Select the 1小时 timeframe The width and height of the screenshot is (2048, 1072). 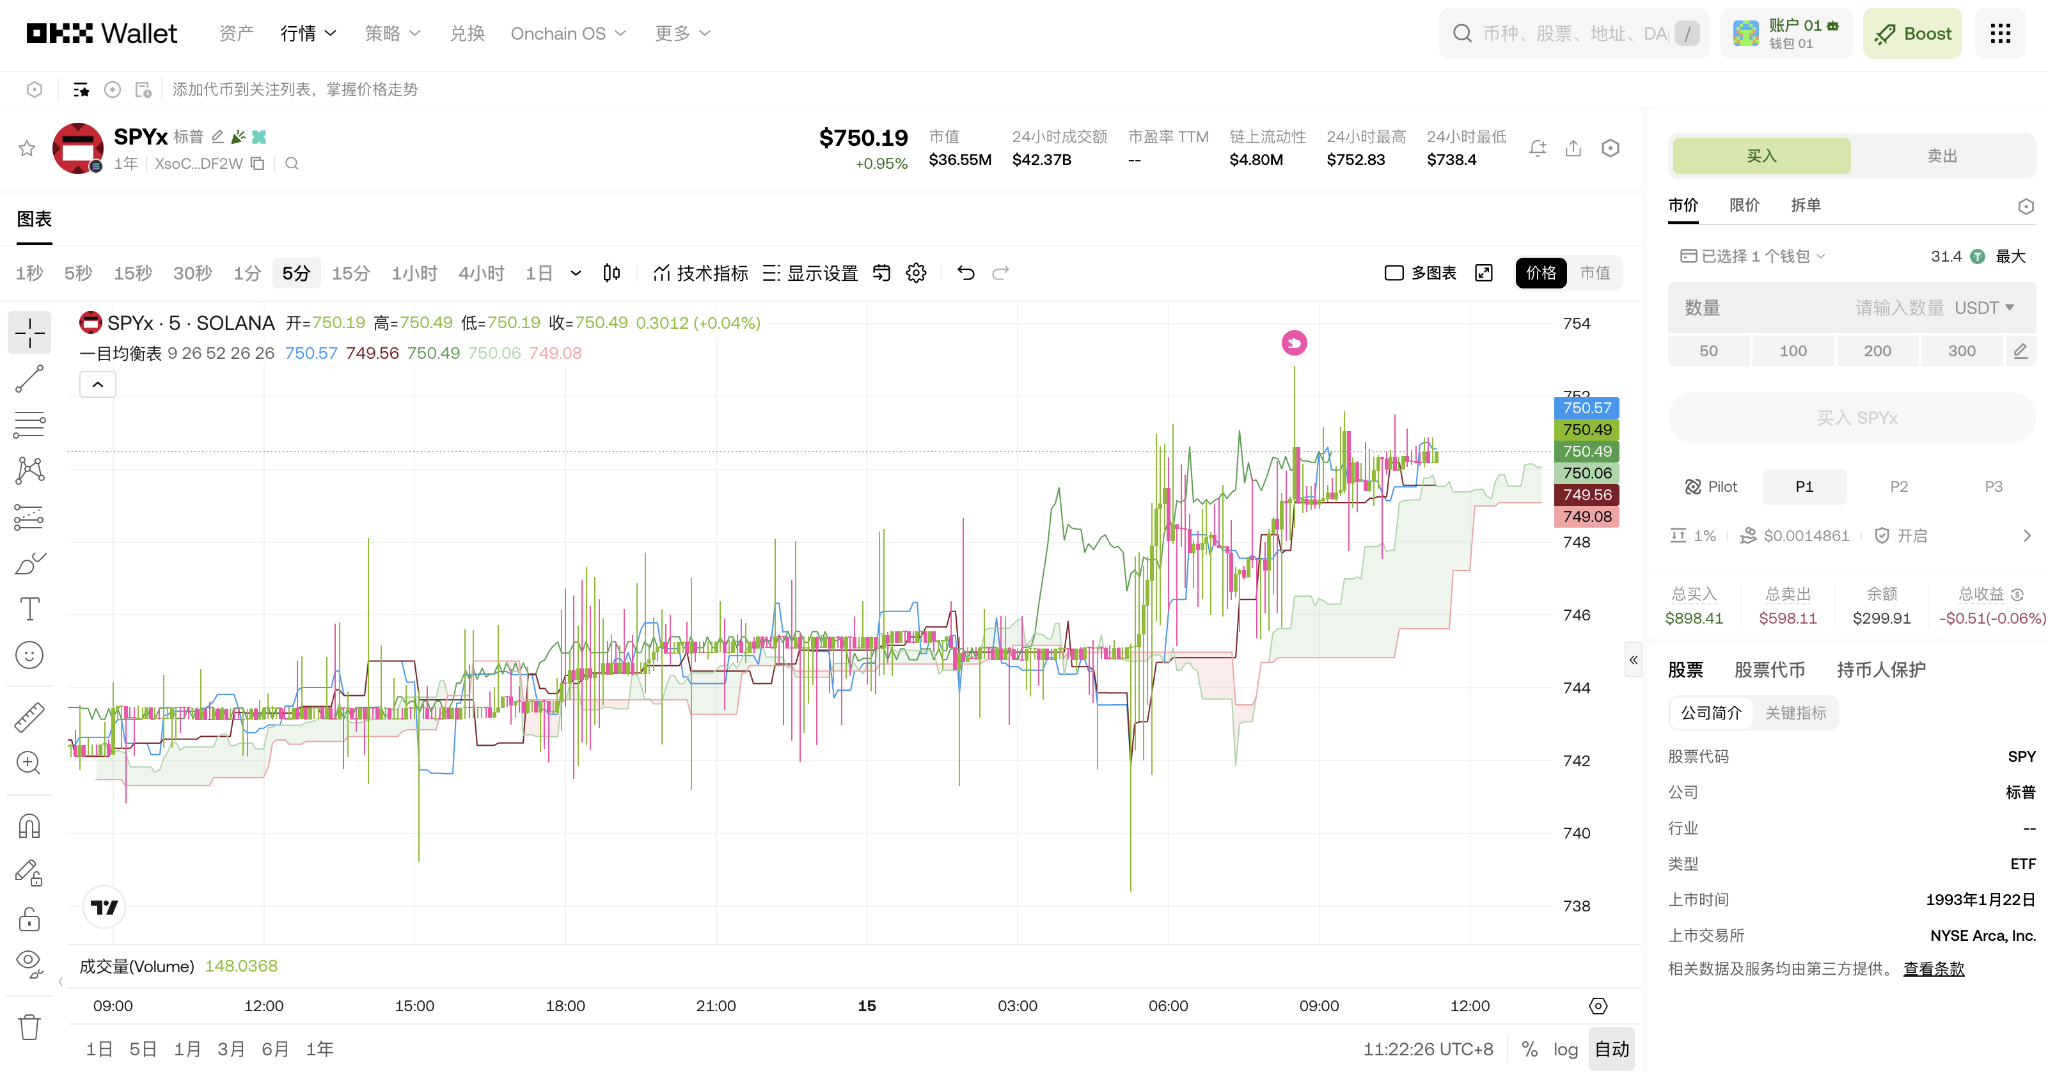(x=414, y=273)
